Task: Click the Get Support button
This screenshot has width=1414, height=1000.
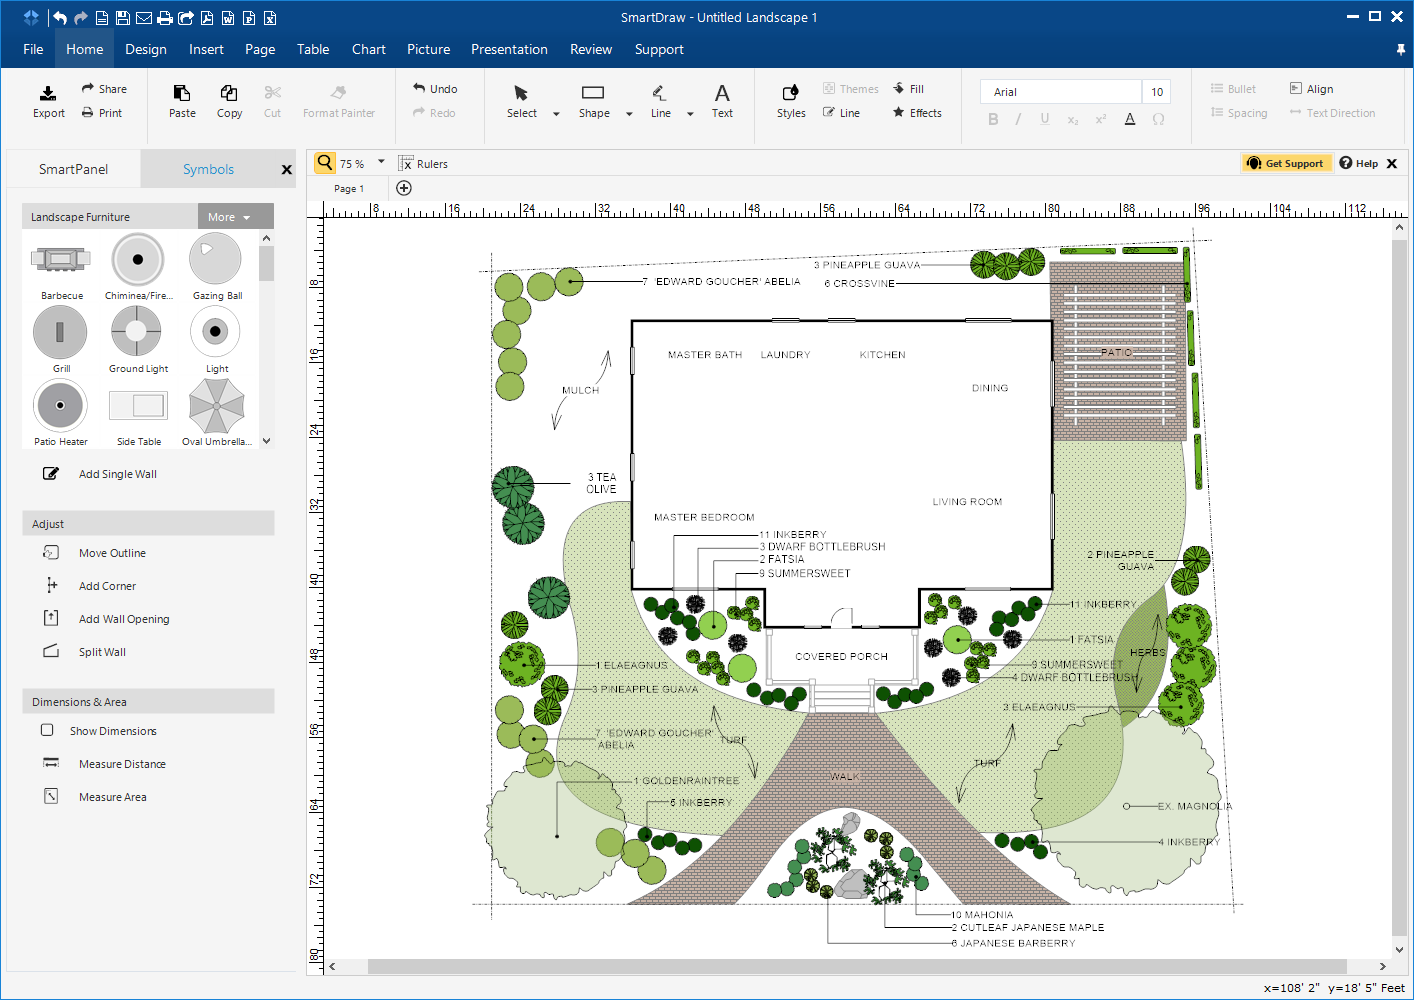Action: [1287, 162]
